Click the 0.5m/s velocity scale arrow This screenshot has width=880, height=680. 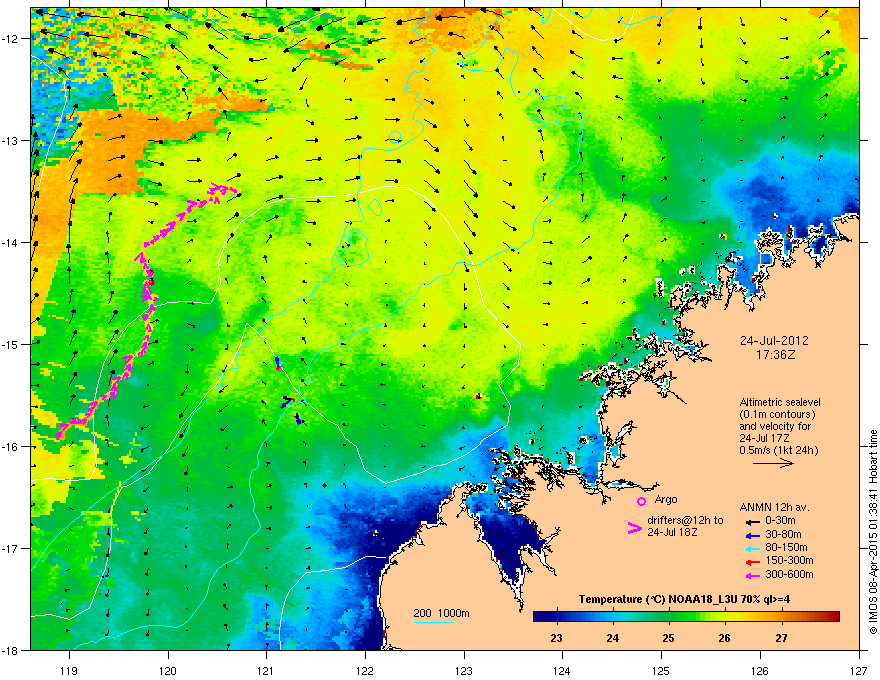[773, 463]
